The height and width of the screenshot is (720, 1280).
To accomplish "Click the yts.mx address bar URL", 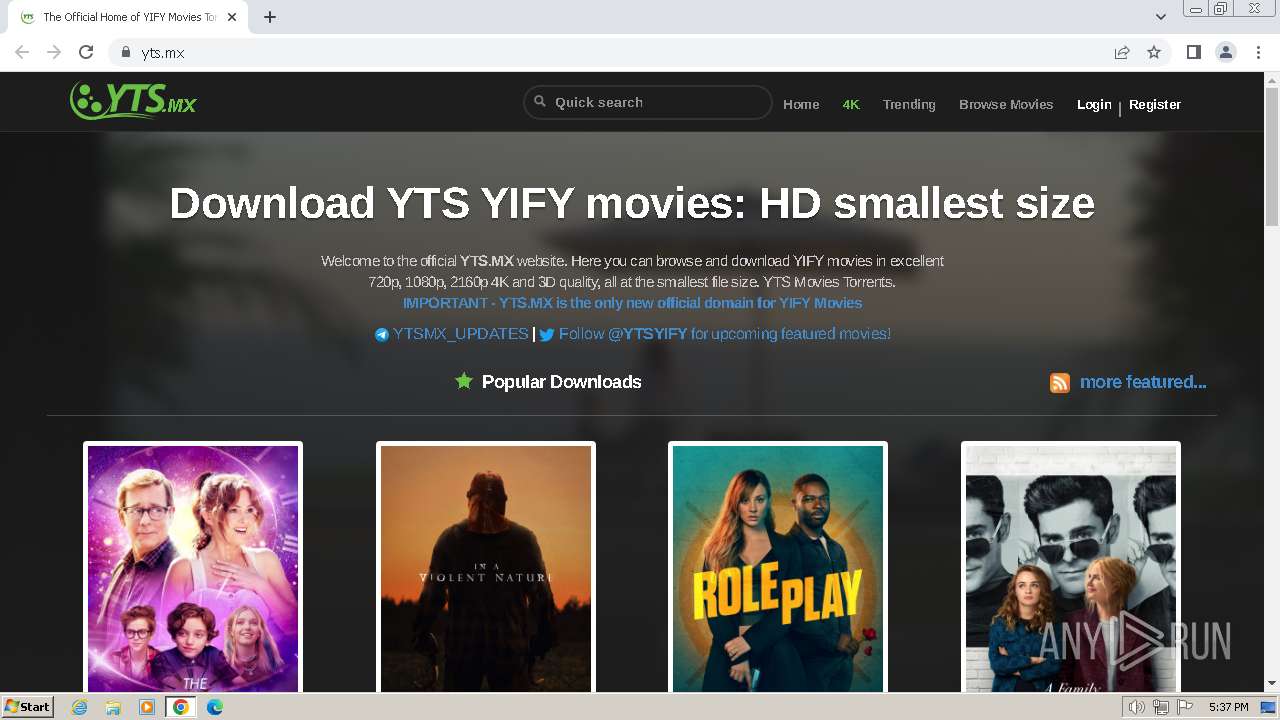I will point(163,53).
